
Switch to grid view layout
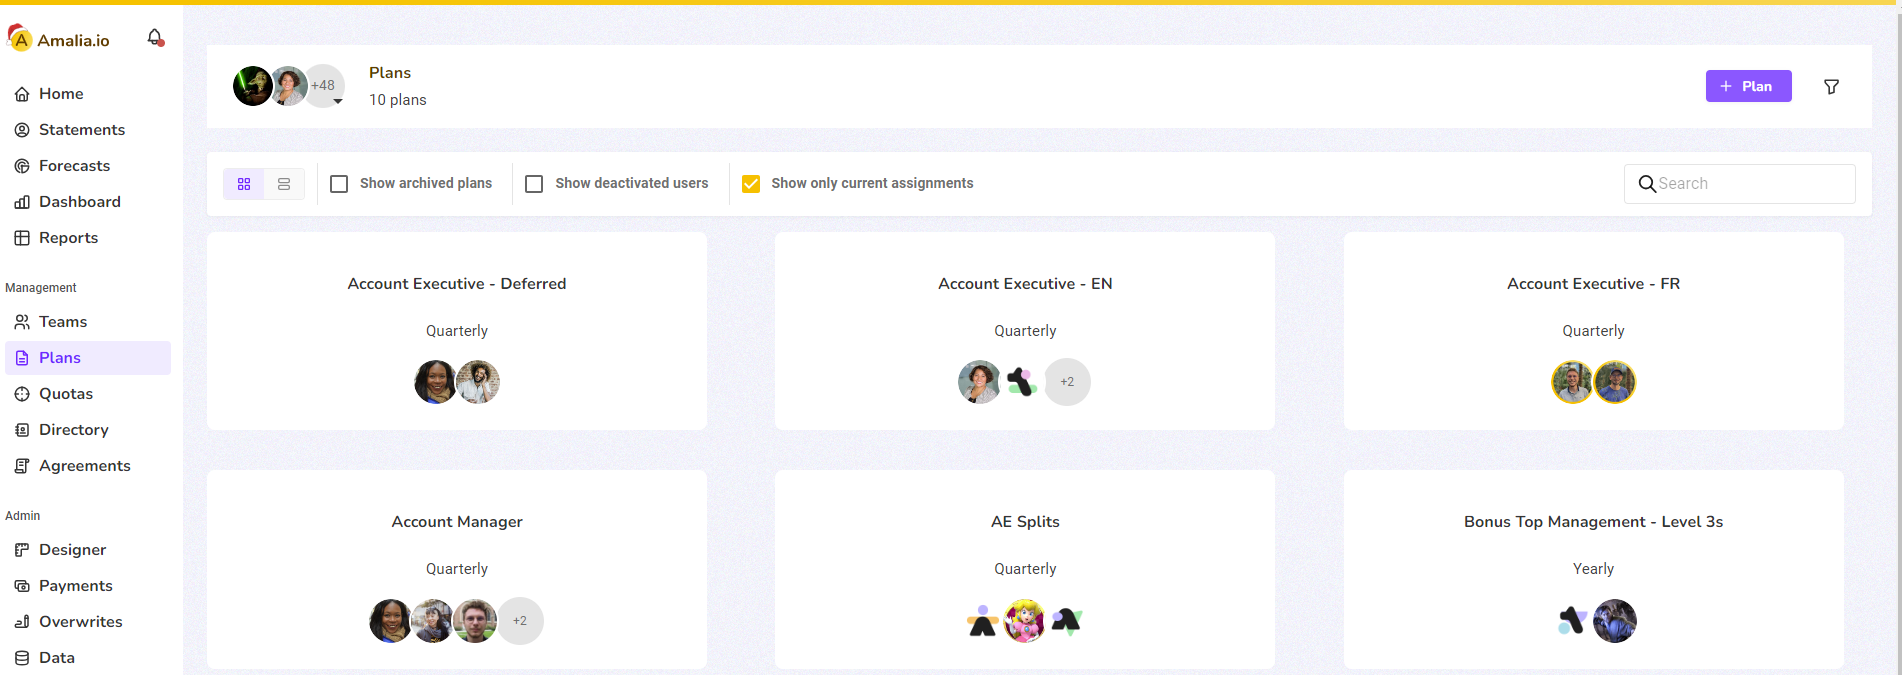(x=244, y=184)
